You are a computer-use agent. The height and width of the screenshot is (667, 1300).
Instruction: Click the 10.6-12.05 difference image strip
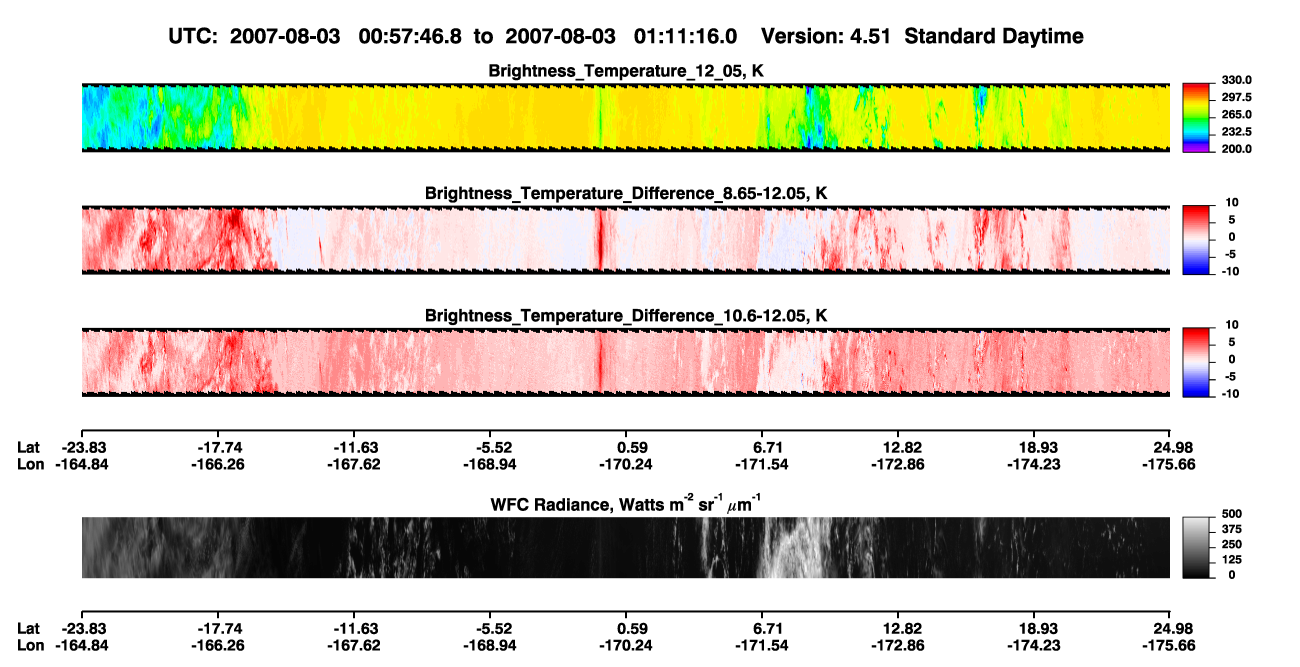click(x=626, y=362)
